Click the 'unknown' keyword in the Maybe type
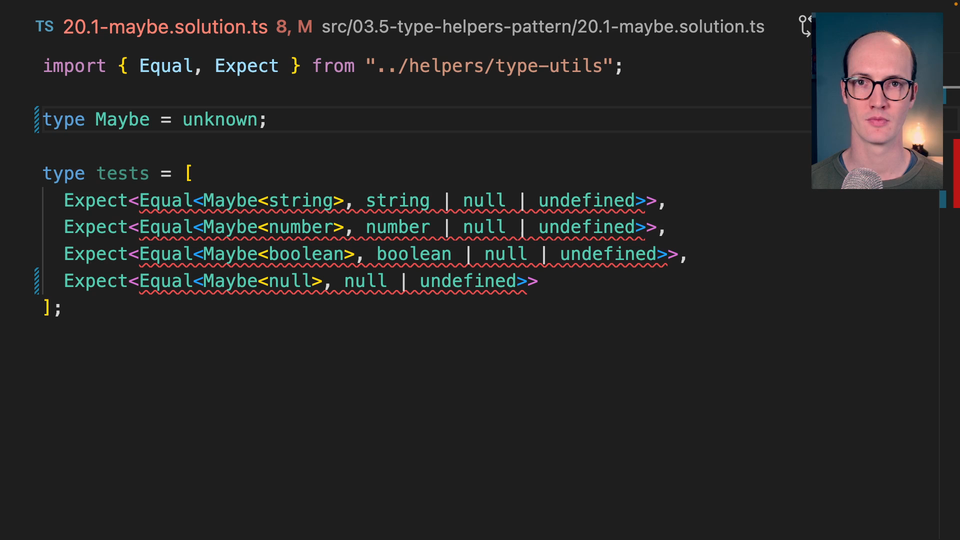 (x=219, y=120)
